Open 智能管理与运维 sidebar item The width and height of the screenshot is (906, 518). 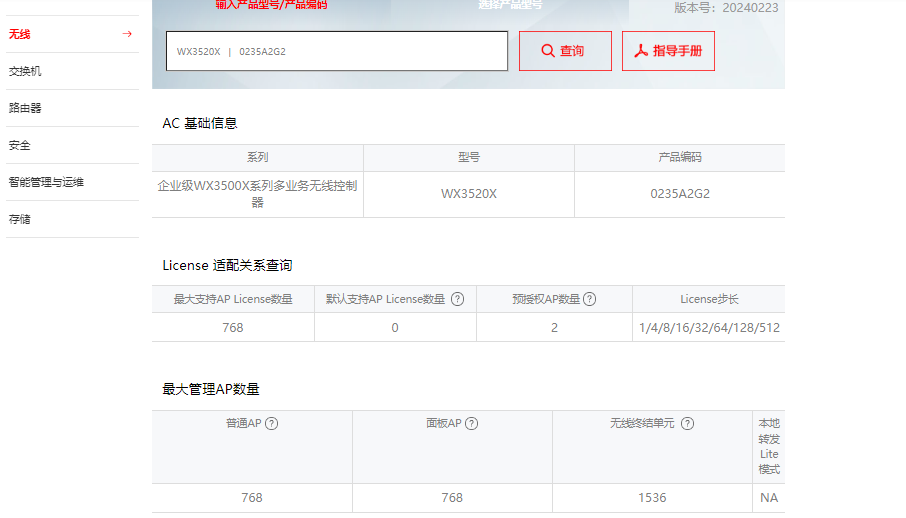[72, 182]
